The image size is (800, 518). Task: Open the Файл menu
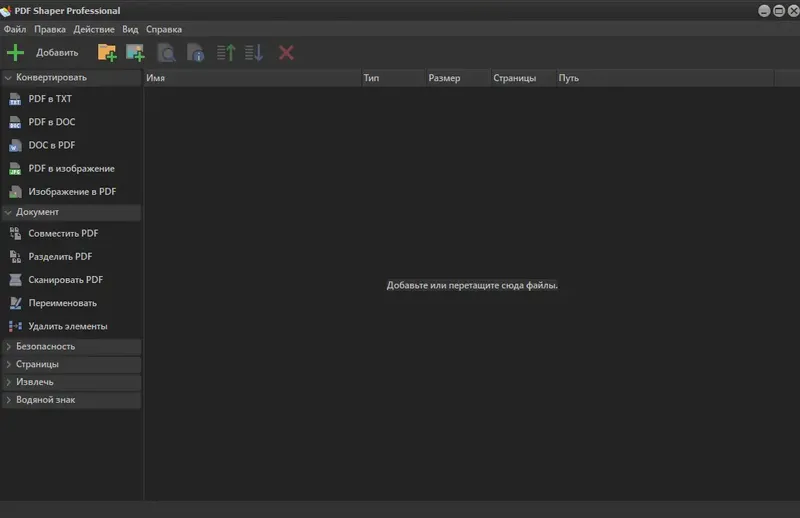pyautogui.click(x=15, y=30)
